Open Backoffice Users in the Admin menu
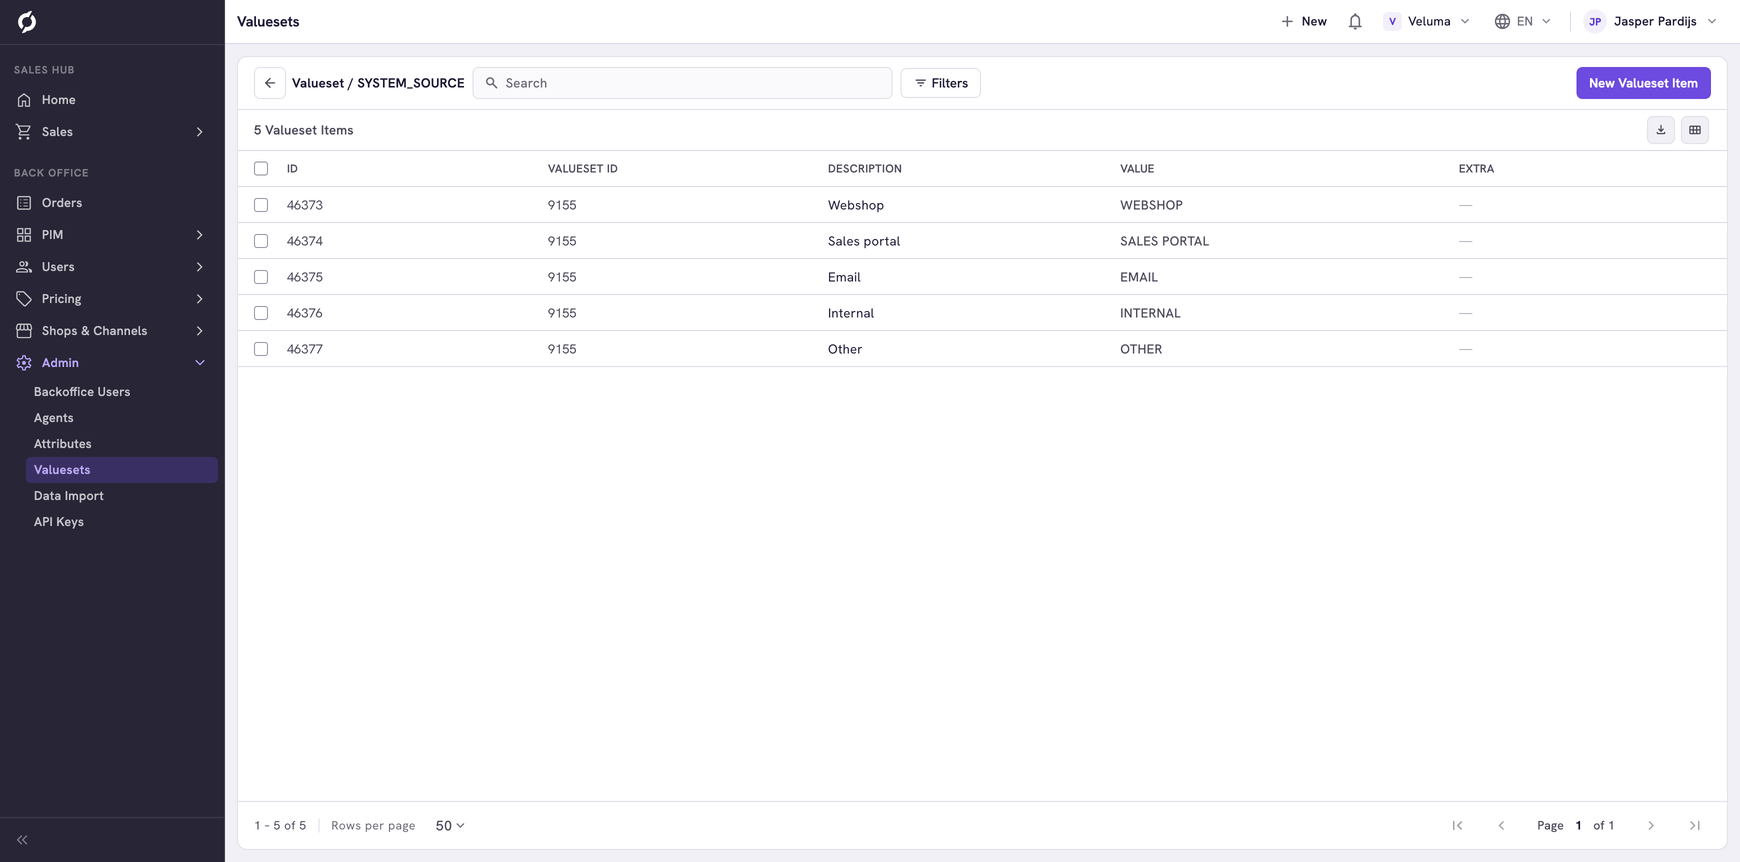1740x862 pixels. coord(82,392)
